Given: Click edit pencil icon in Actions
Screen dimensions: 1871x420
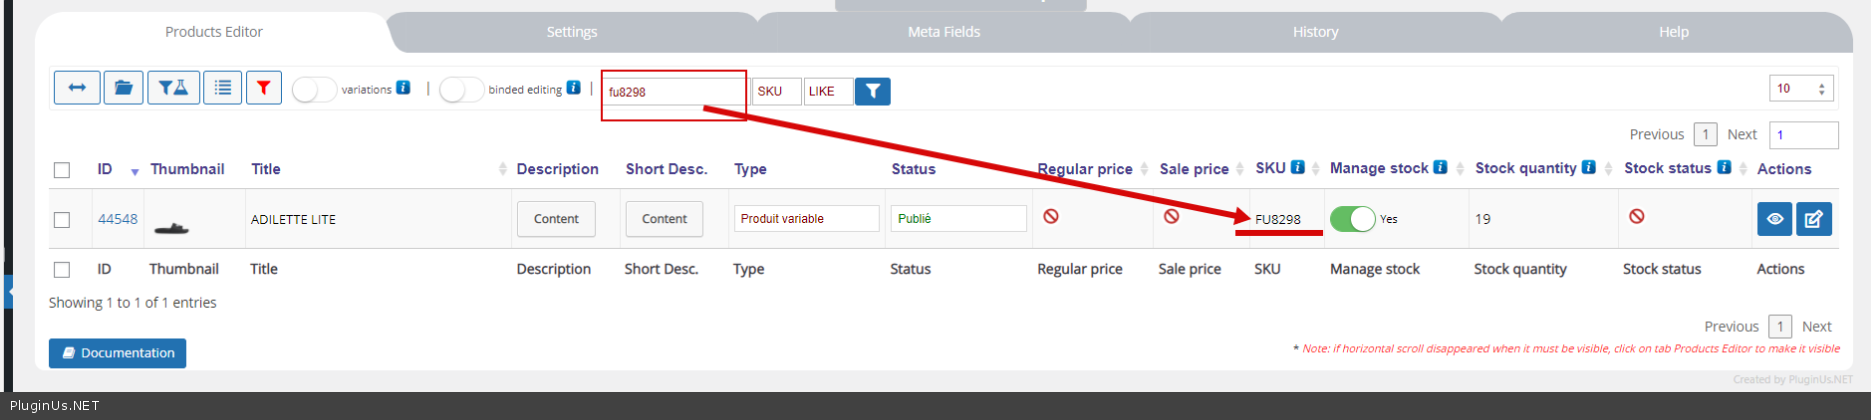Looking at the screenshot, I should coord(1813,219).
